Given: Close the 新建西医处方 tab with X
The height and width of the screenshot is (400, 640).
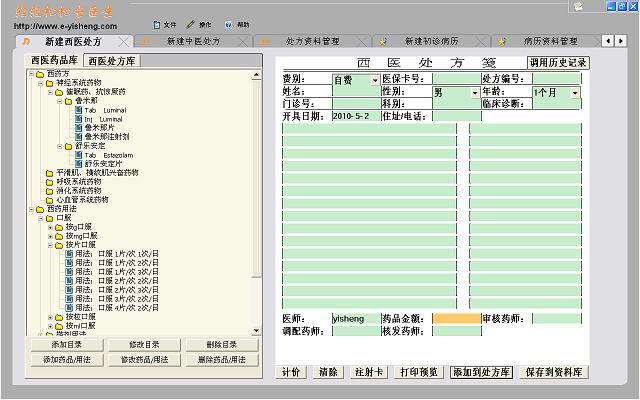Looking at the screenshot, I should (x=123, y=42).
